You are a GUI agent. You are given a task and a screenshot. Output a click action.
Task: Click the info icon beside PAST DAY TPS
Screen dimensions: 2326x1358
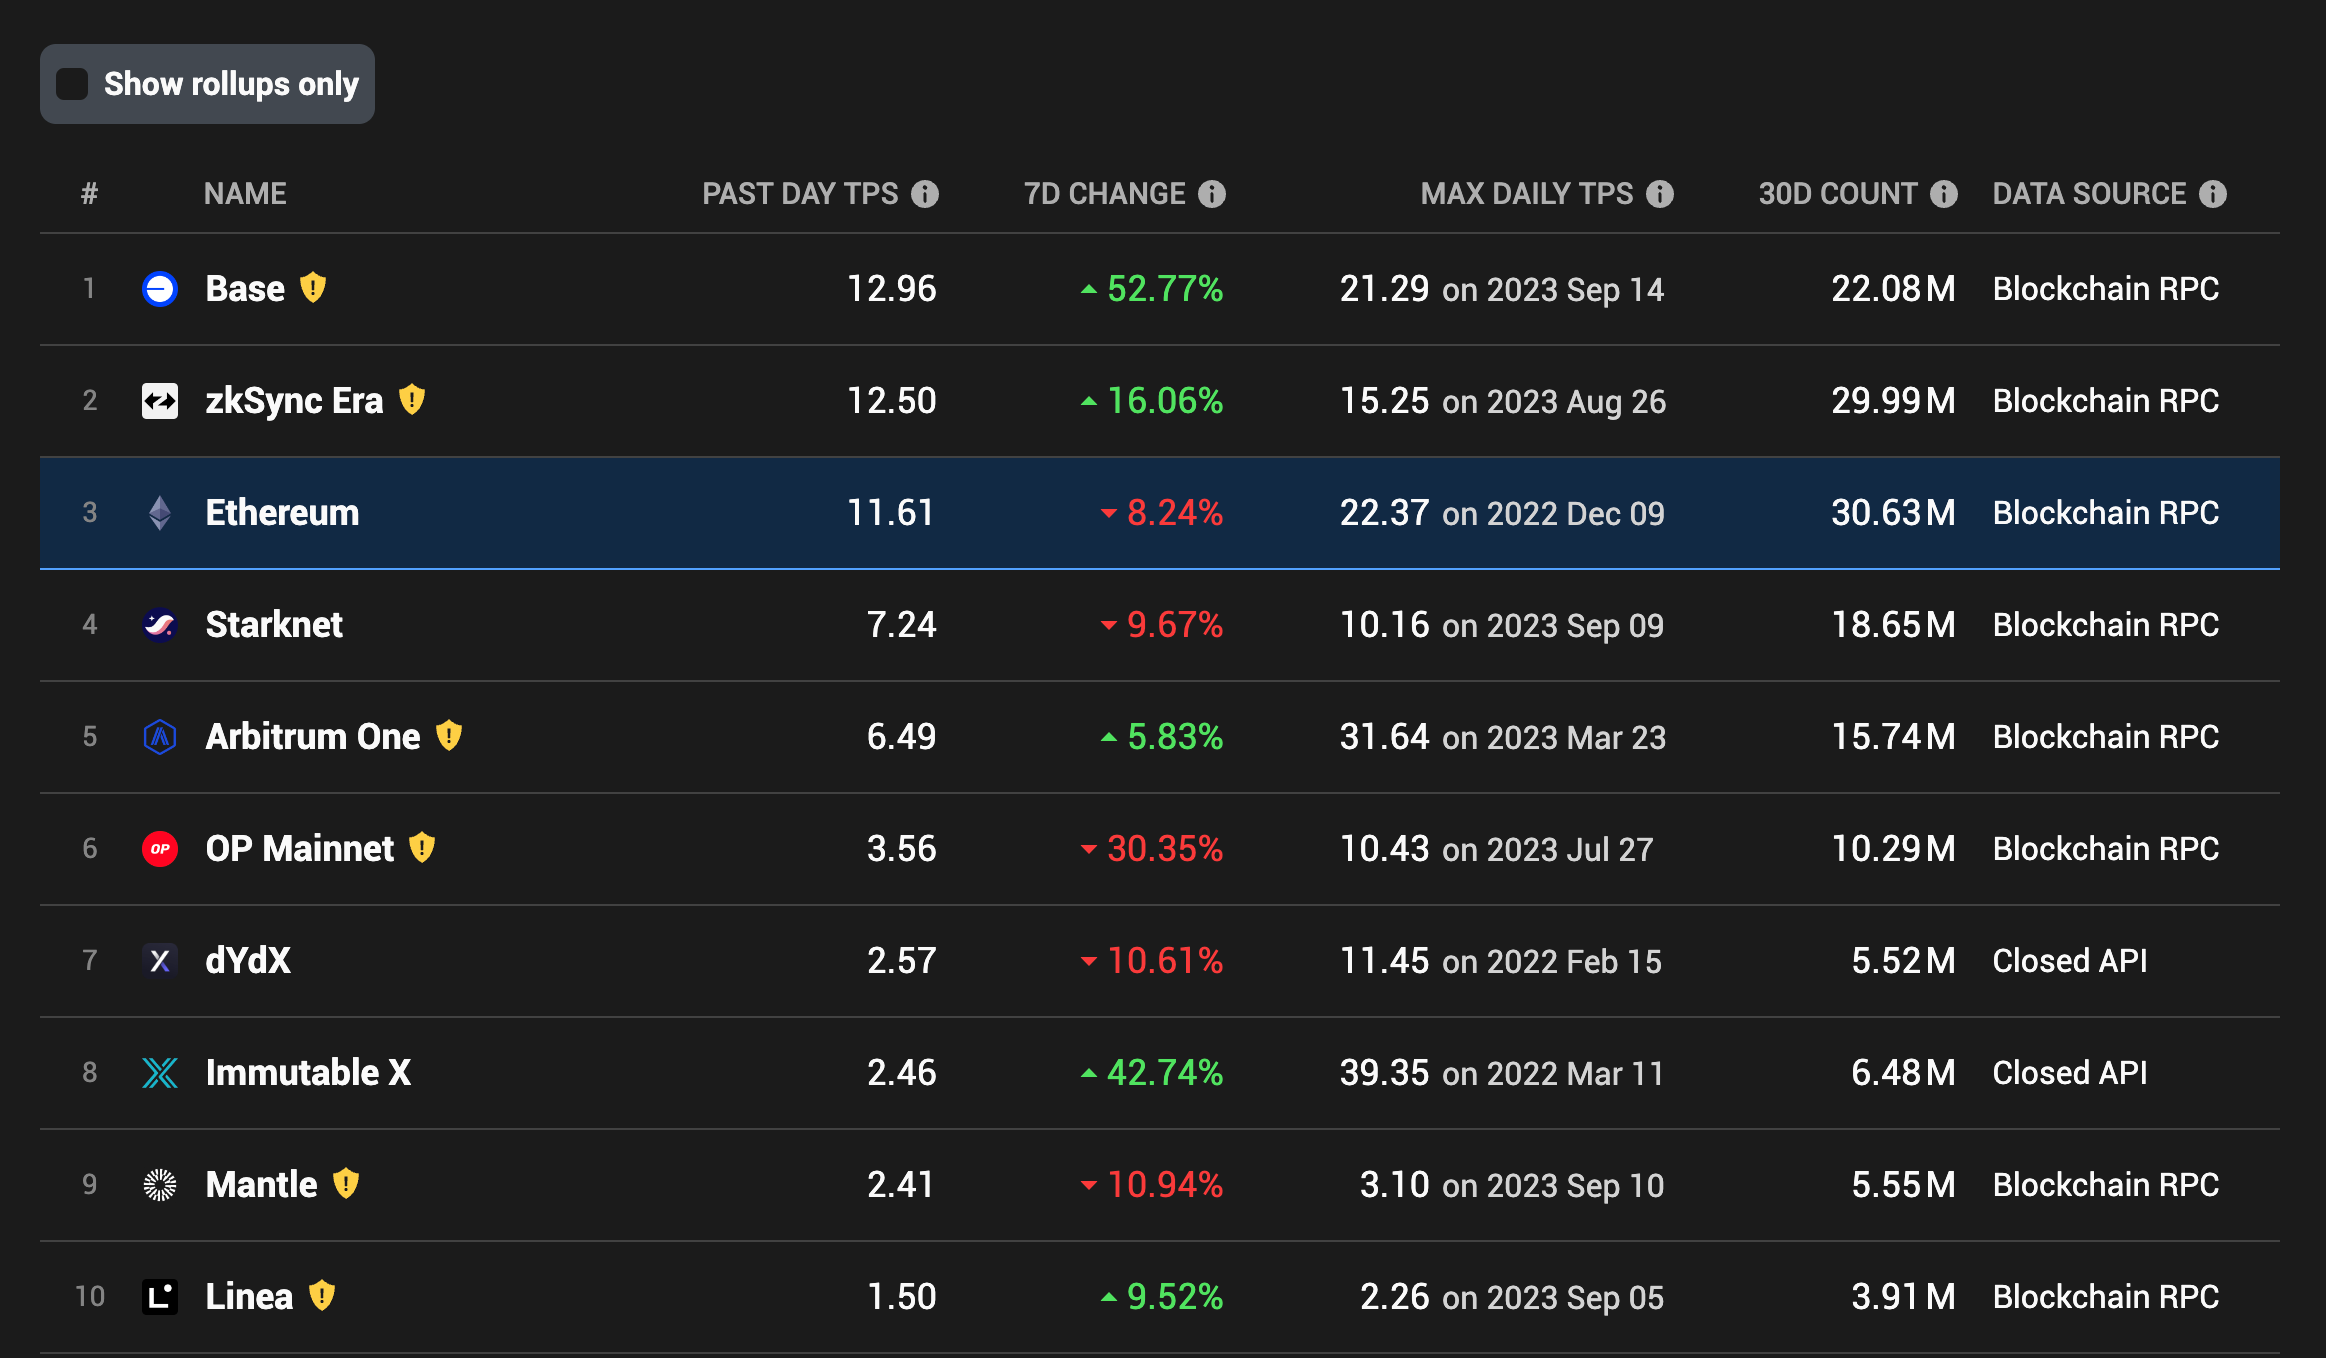[x=925, y=194]
